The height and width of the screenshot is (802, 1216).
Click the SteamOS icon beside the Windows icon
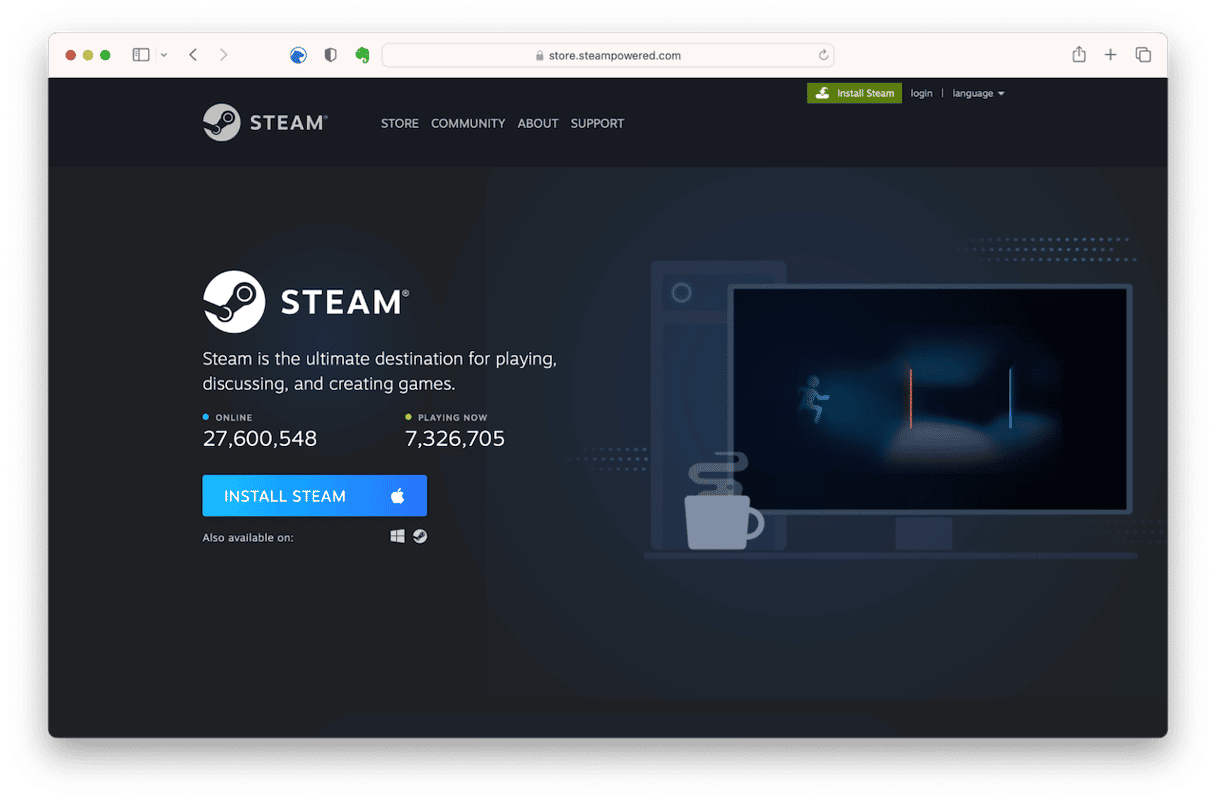pos(421,537)
